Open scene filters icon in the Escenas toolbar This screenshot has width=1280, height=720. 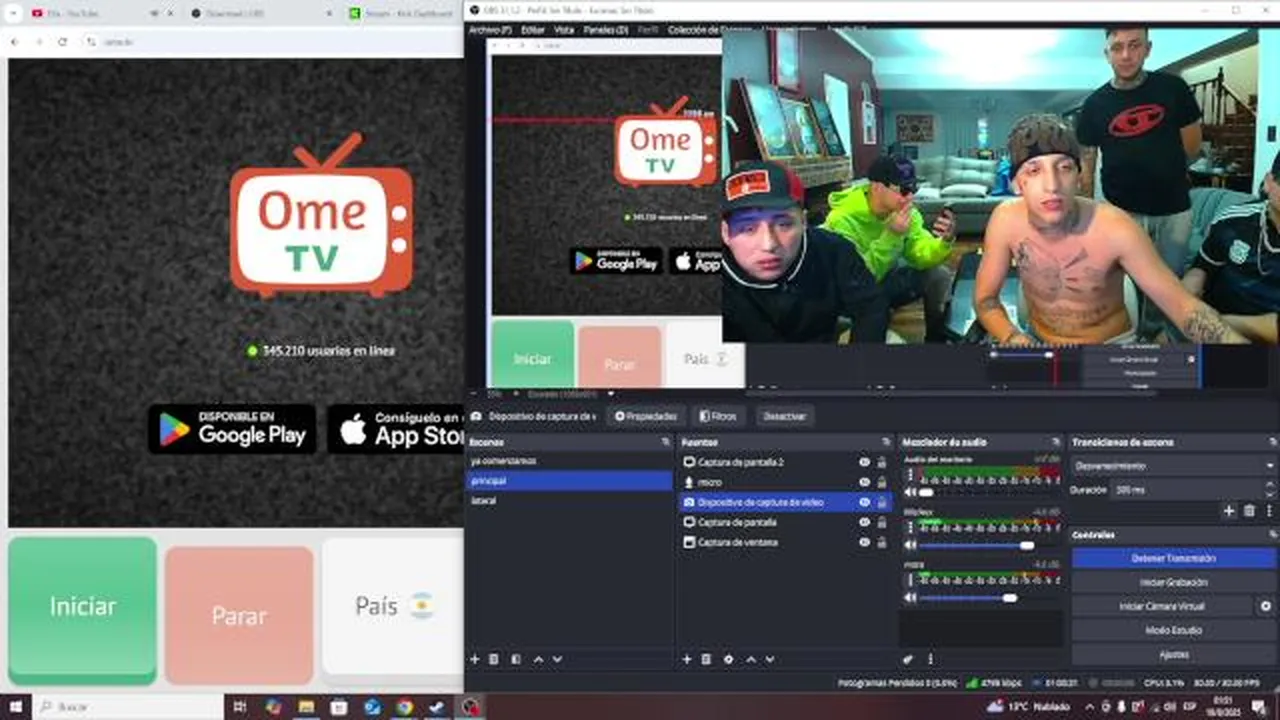(516, 659)
